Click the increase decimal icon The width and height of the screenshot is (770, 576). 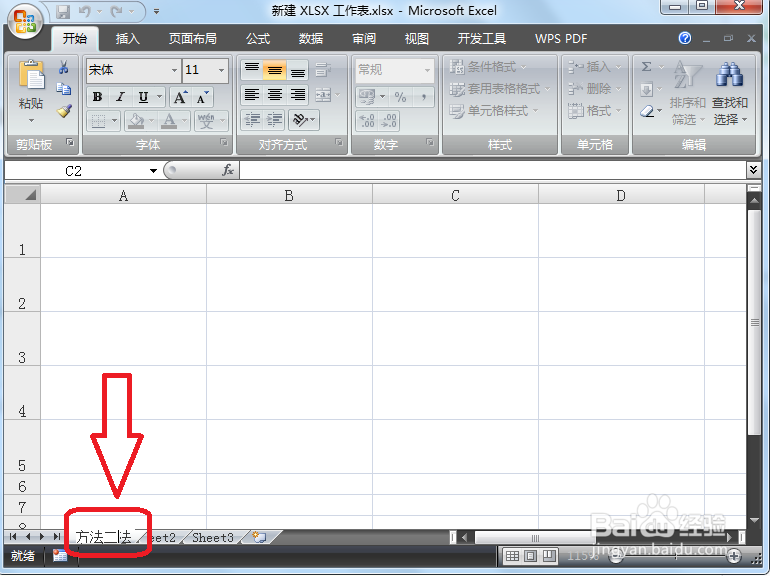click(x=367, y=120)
